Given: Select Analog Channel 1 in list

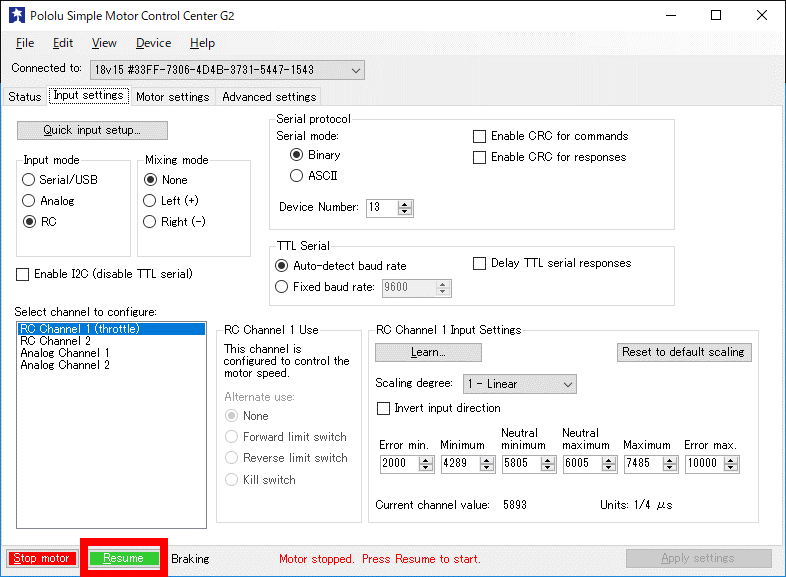Looking at the screenshot, I should click(111, 353).
